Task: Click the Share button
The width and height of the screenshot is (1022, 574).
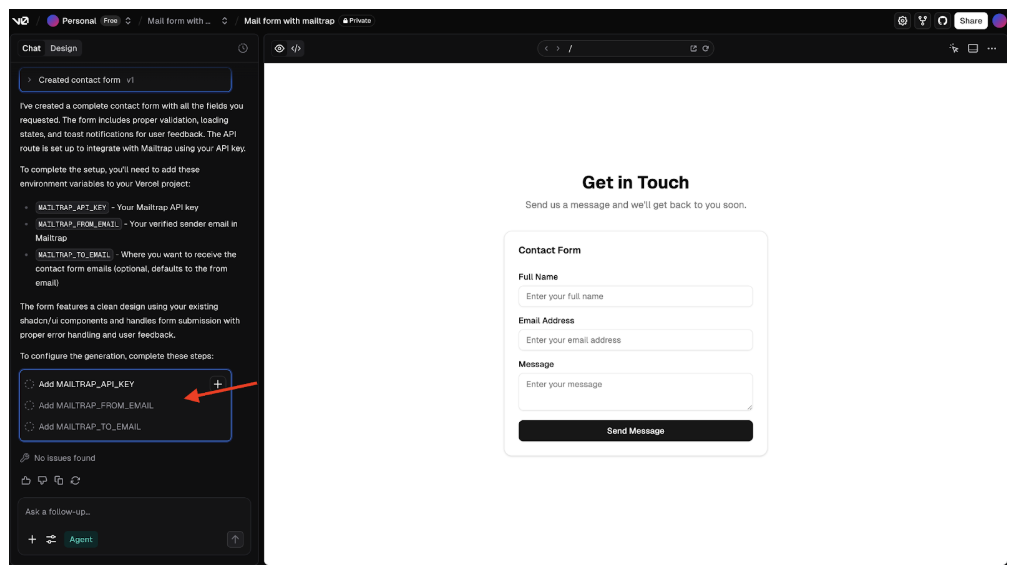Action: pos(970,20)
